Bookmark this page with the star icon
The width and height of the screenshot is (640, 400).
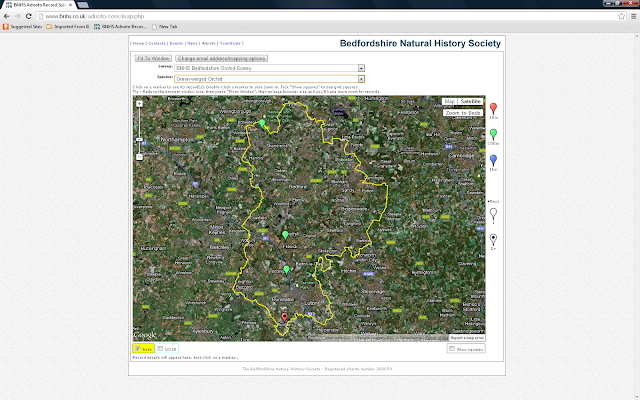621,16
